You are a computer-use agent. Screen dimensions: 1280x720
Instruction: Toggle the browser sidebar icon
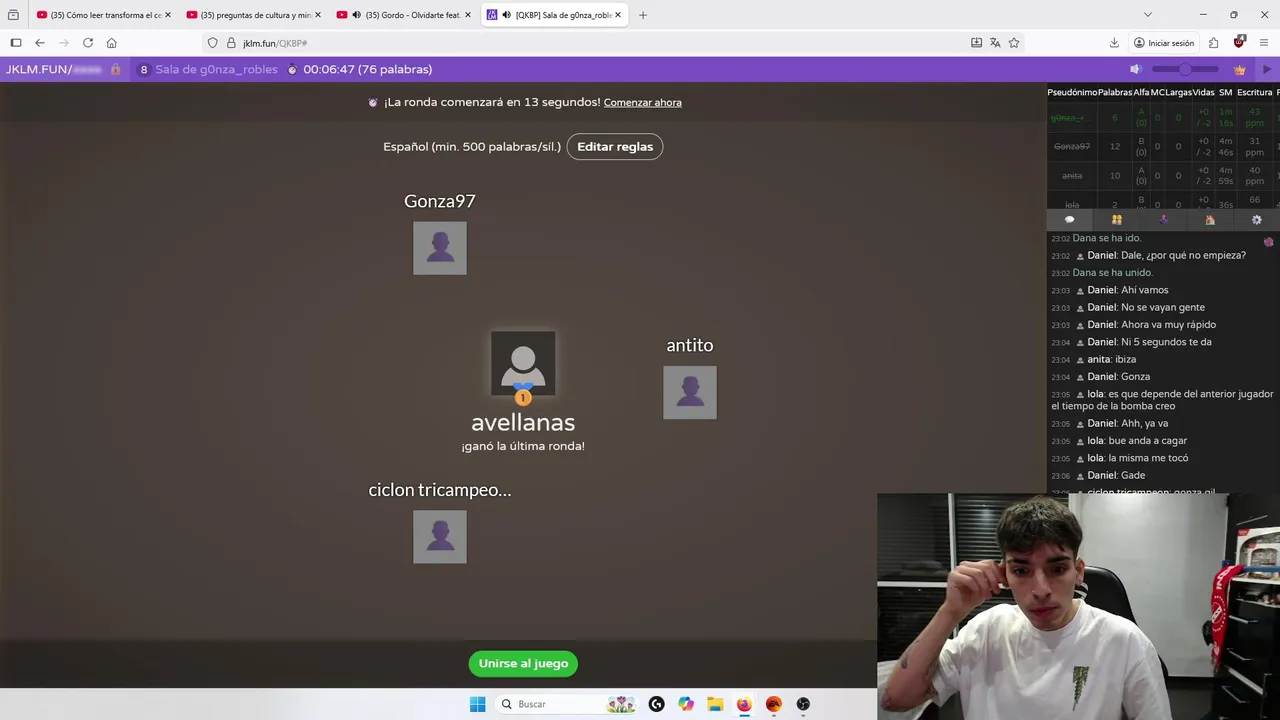16,43
